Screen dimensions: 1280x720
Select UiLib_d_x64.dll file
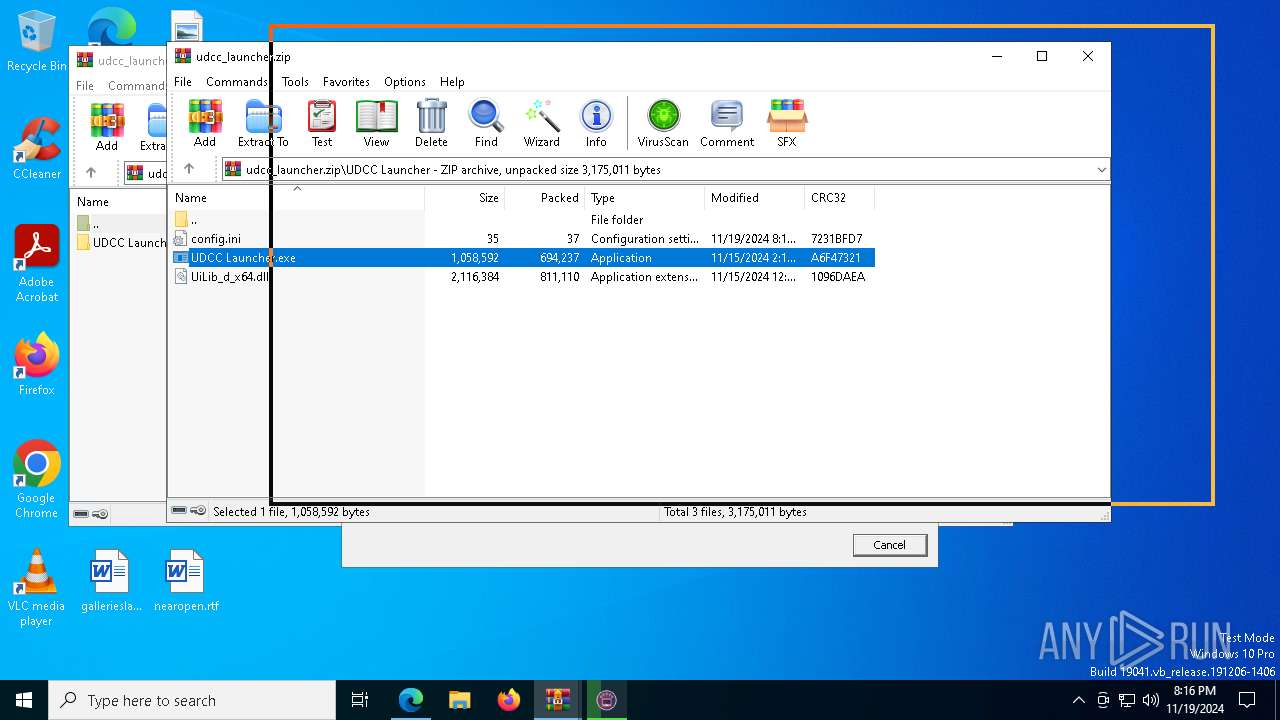522,277
